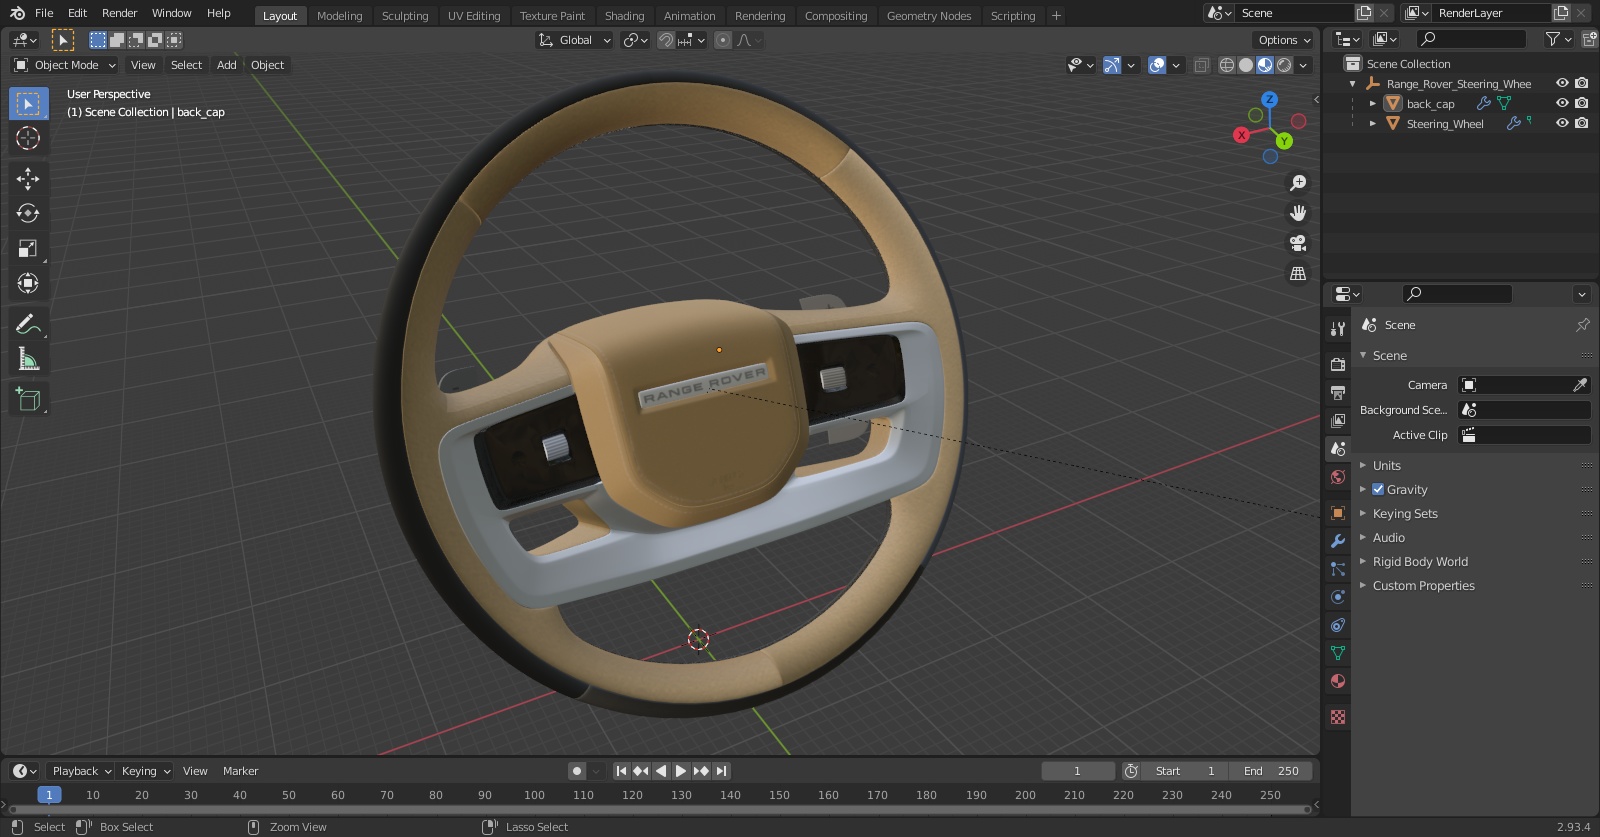This screenshot has width=1600, height=837.
Task: Select the Measure tool
Action: [x=28, y=359]
